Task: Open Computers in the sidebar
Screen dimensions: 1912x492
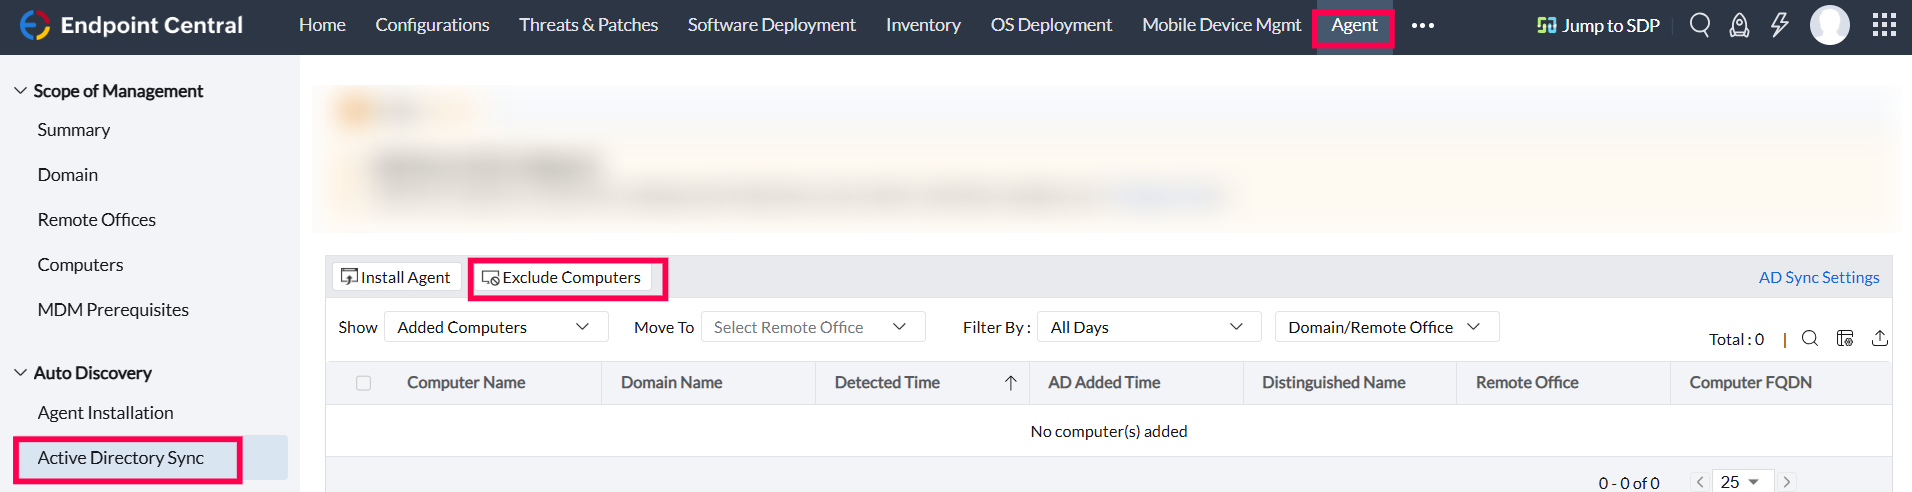Action: tap(80, 265)
